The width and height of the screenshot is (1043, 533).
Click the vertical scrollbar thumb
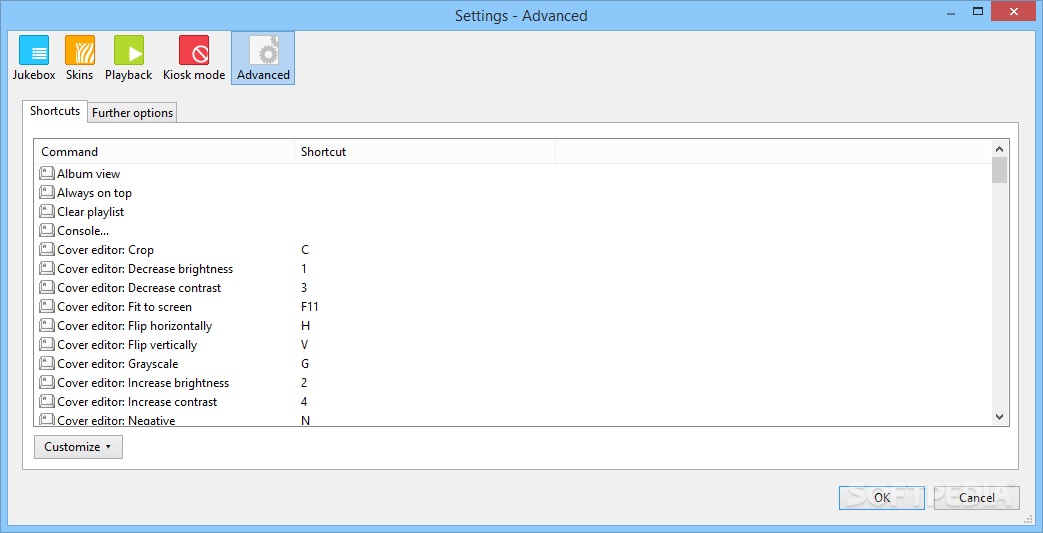coord(1000,170)
